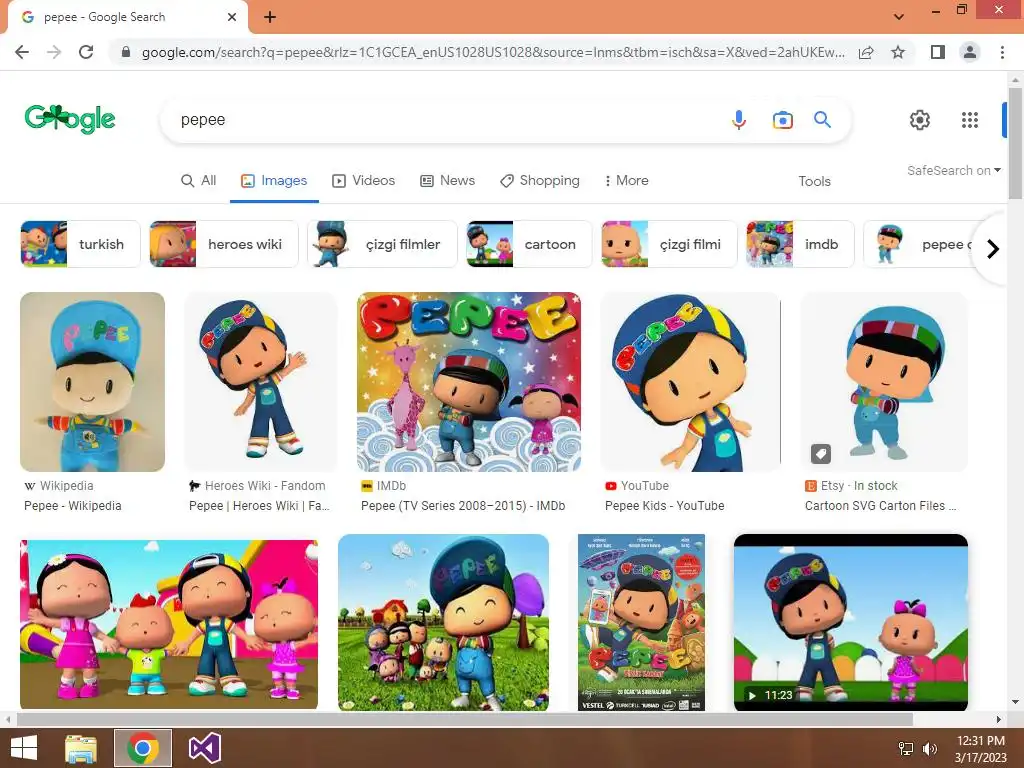Show more suggestion chips with right arrow
Viewport: 1024px width, 768px height.
point(993,249)
